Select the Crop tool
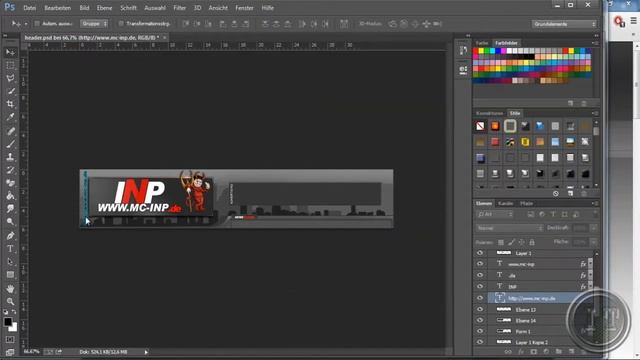Viewport: 640px width, 360px height. [11, 104]
